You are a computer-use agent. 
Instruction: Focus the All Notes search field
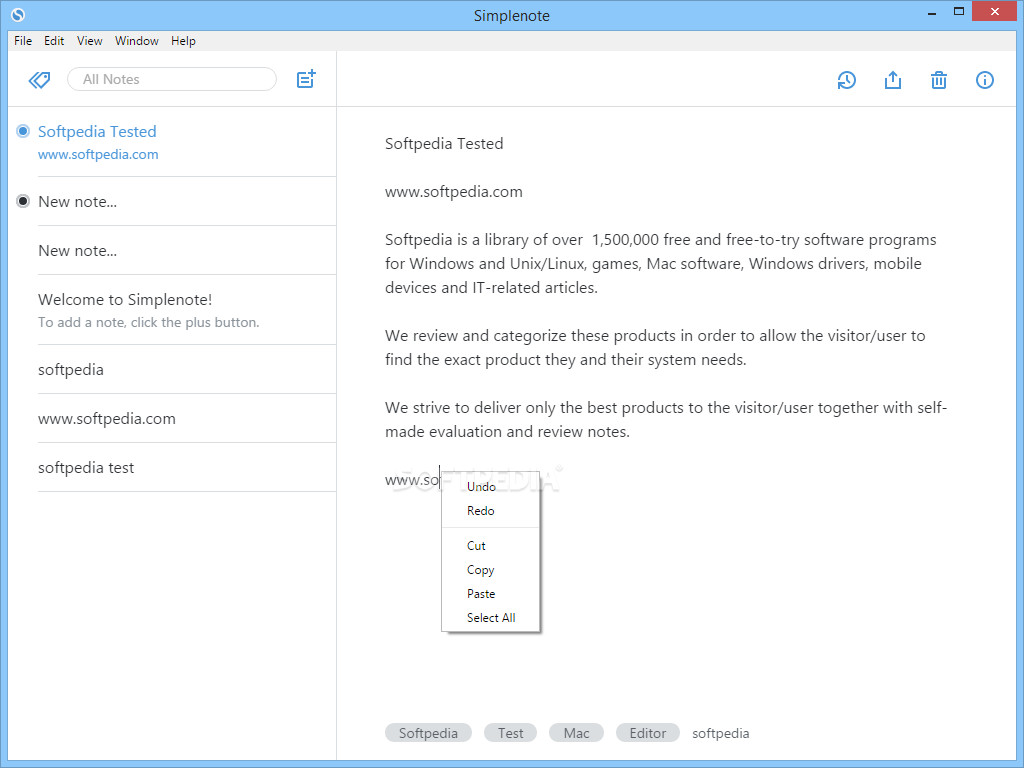(172, 79)
